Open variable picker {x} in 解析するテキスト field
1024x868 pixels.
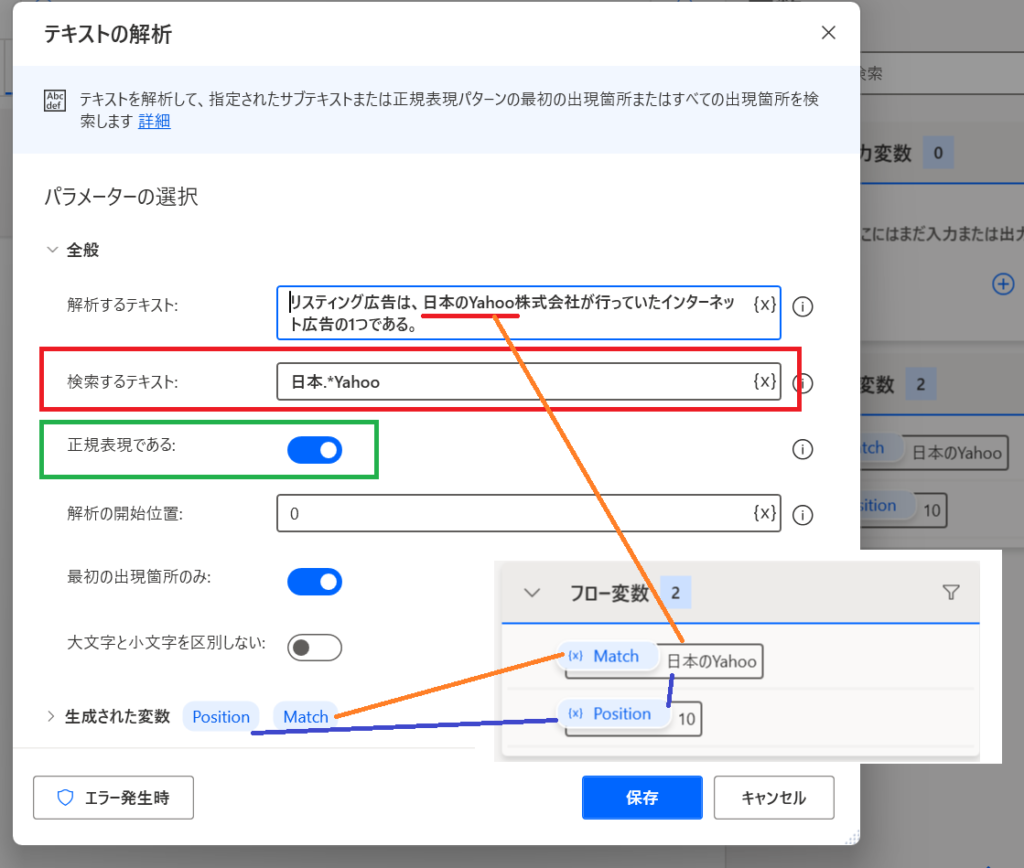(764, 304)
